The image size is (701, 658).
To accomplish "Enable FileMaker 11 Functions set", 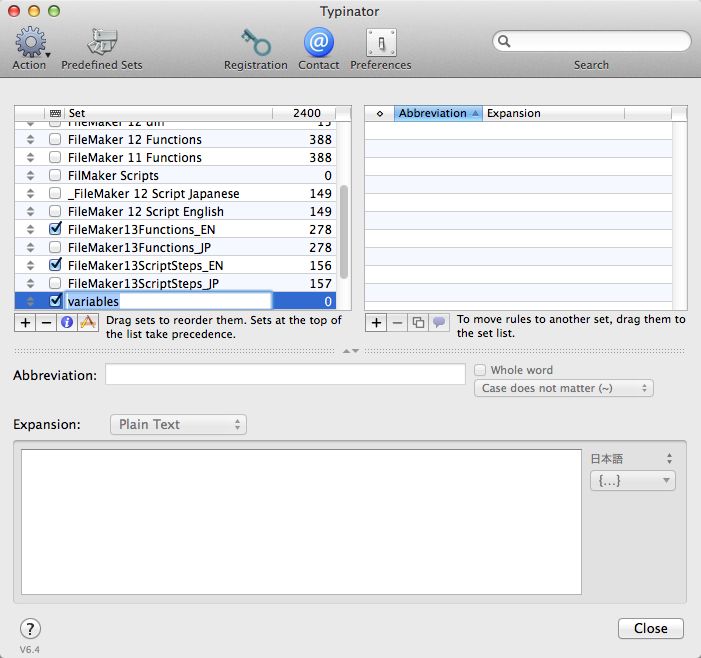I will (x=55, y=157).
